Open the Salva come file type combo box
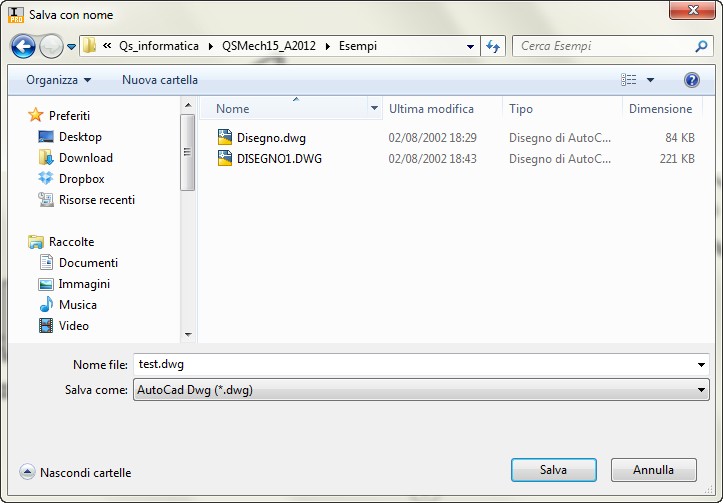 (421, 390)
